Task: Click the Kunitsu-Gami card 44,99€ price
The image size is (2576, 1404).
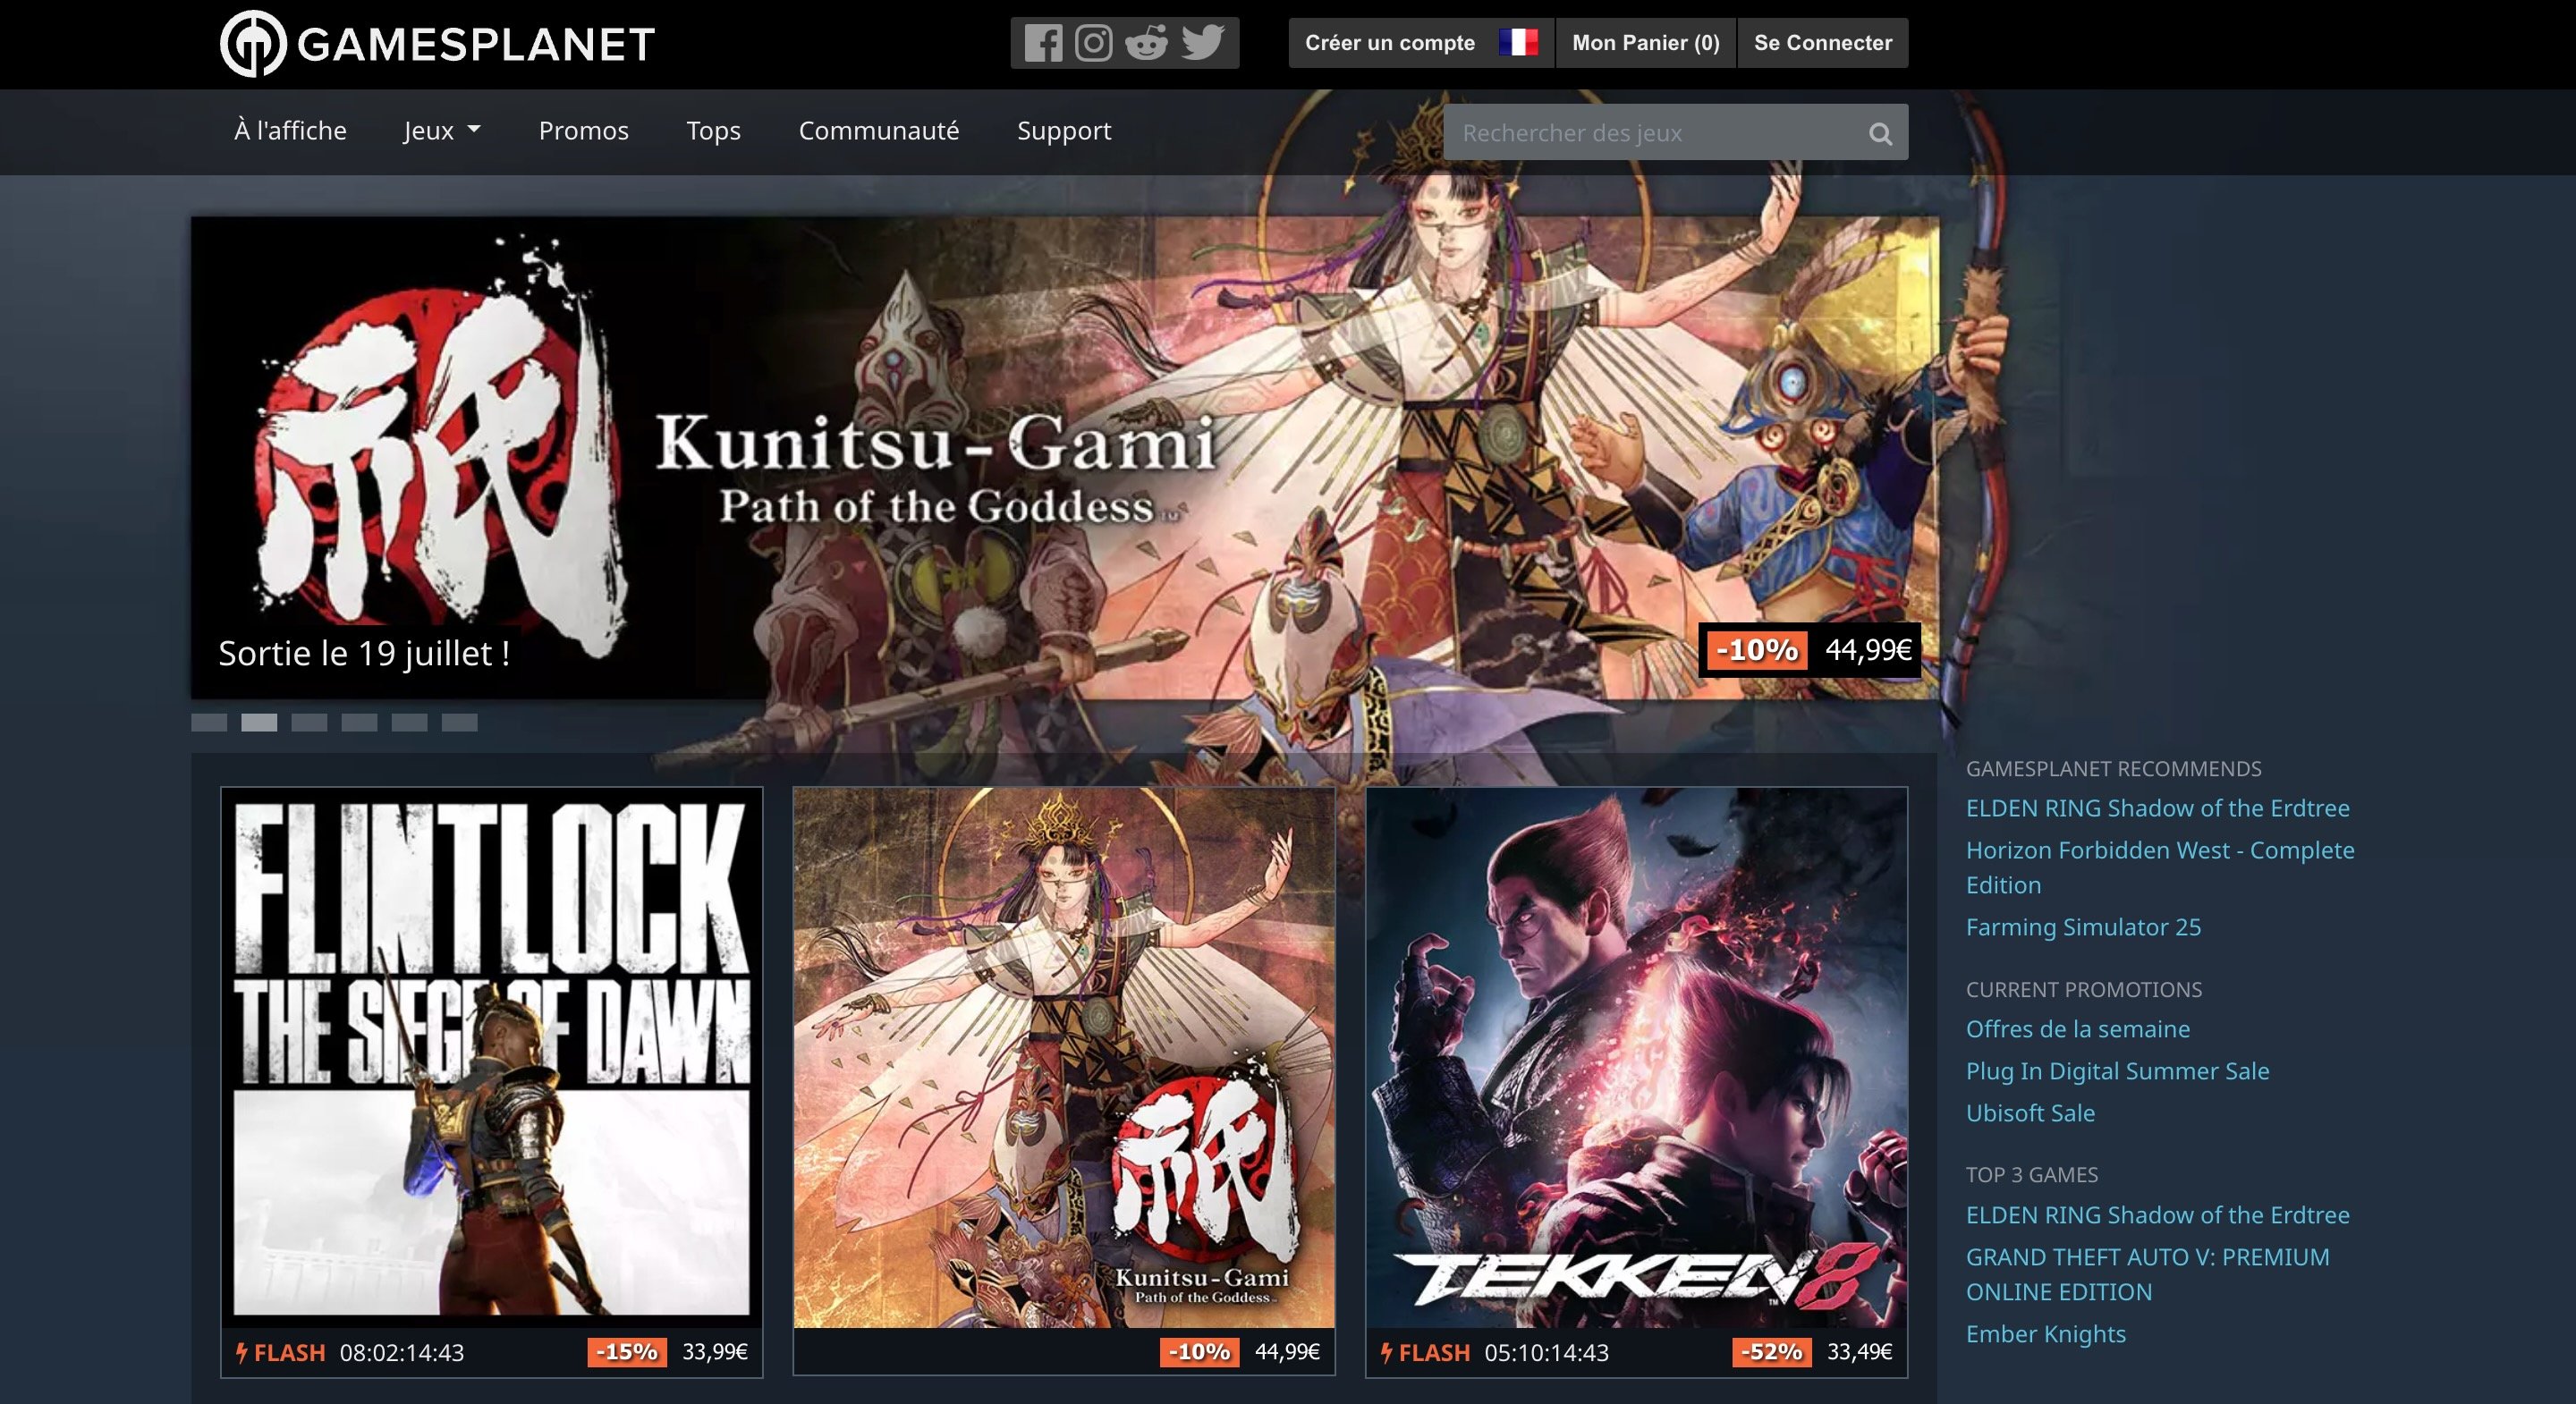Action: coord(1287,1352)
